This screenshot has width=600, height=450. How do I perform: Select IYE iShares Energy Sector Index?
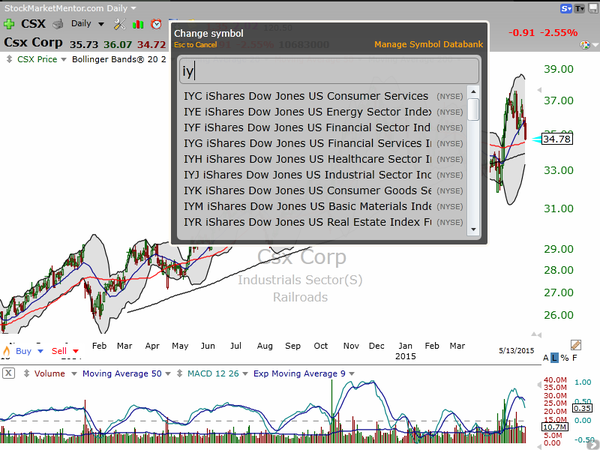point(323,112)
